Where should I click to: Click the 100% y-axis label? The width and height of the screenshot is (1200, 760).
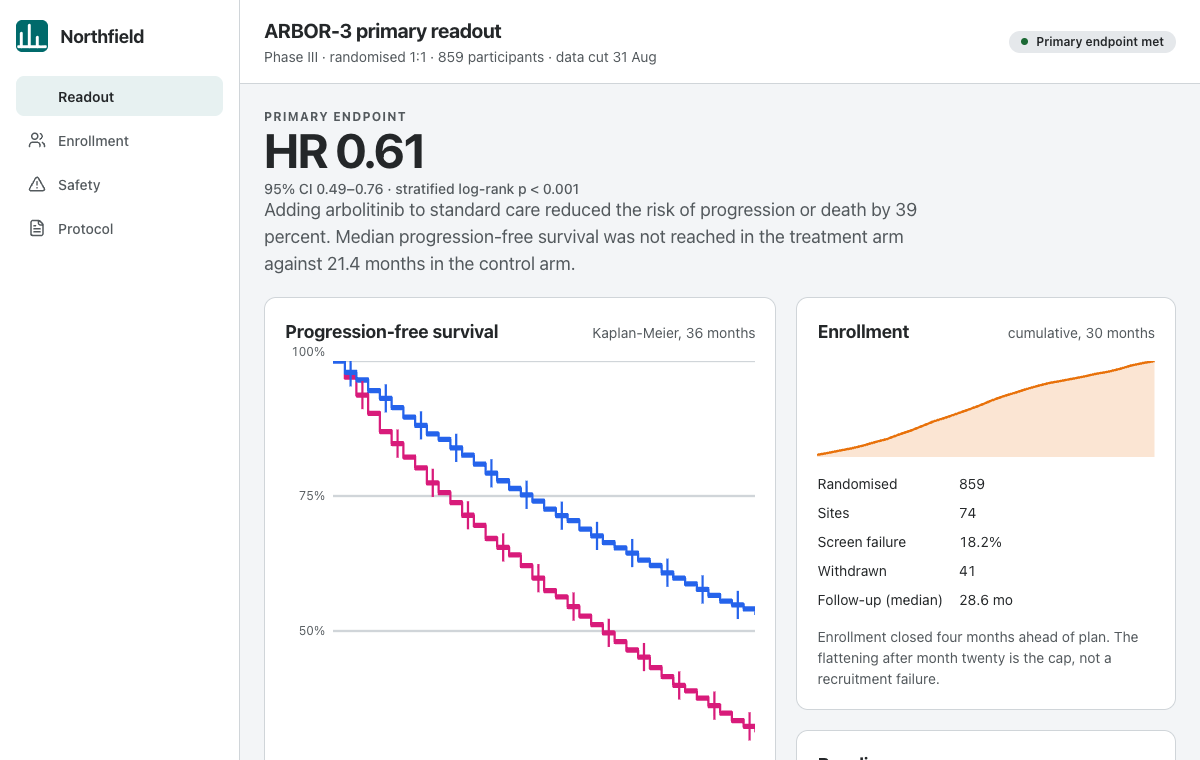click(x=308, y=352)
